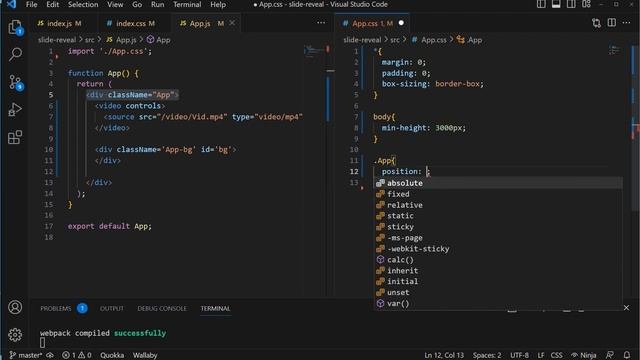Open Customize Layout icon in title bar
This screenshot has width=640, height=360.
pos(587,4)
